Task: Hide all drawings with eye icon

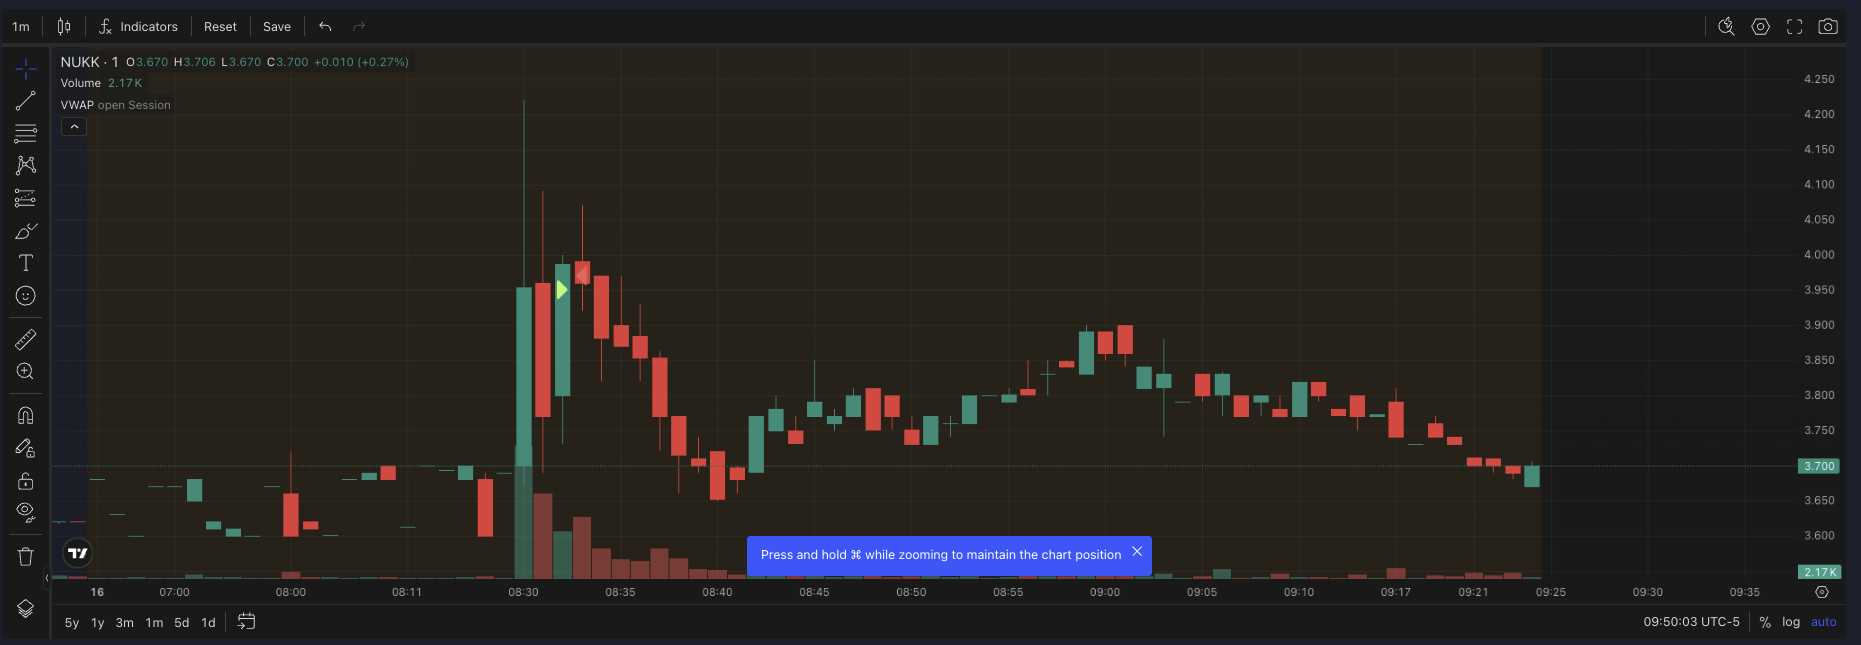Action: pos(26,512)
